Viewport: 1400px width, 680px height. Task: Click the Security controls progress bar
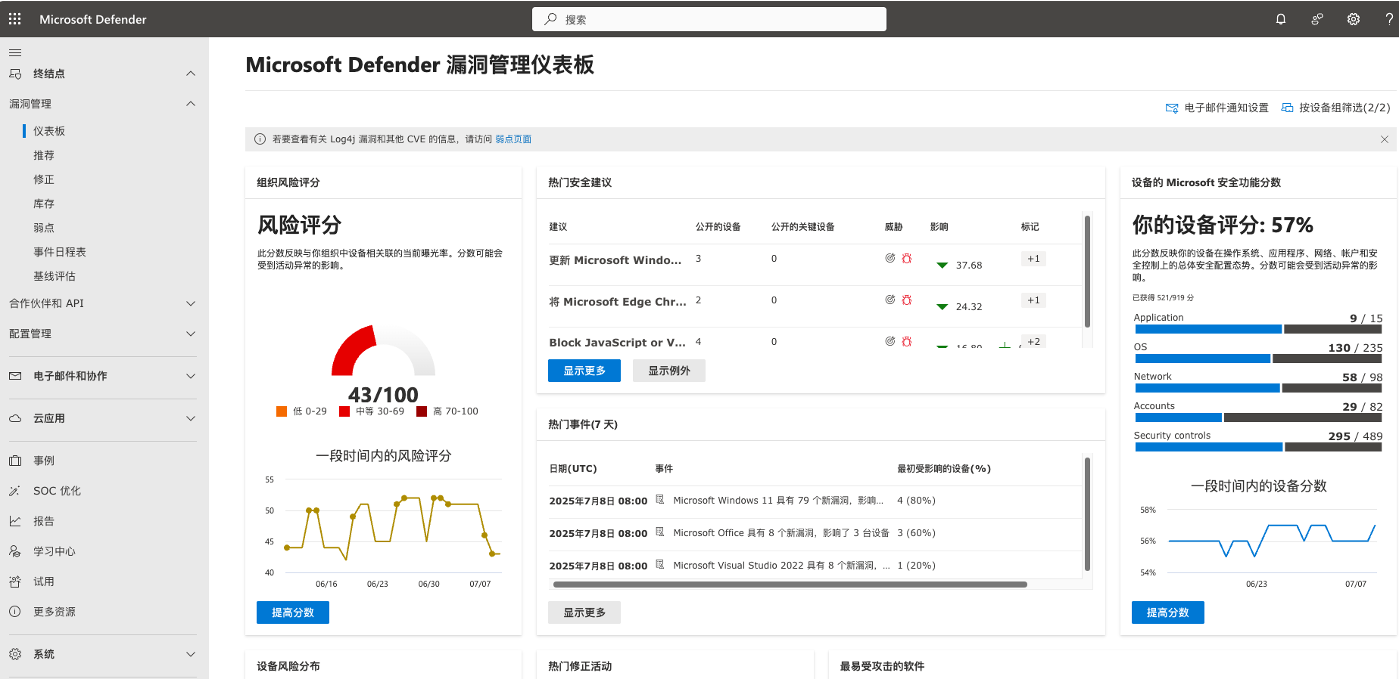(1258, 447)
